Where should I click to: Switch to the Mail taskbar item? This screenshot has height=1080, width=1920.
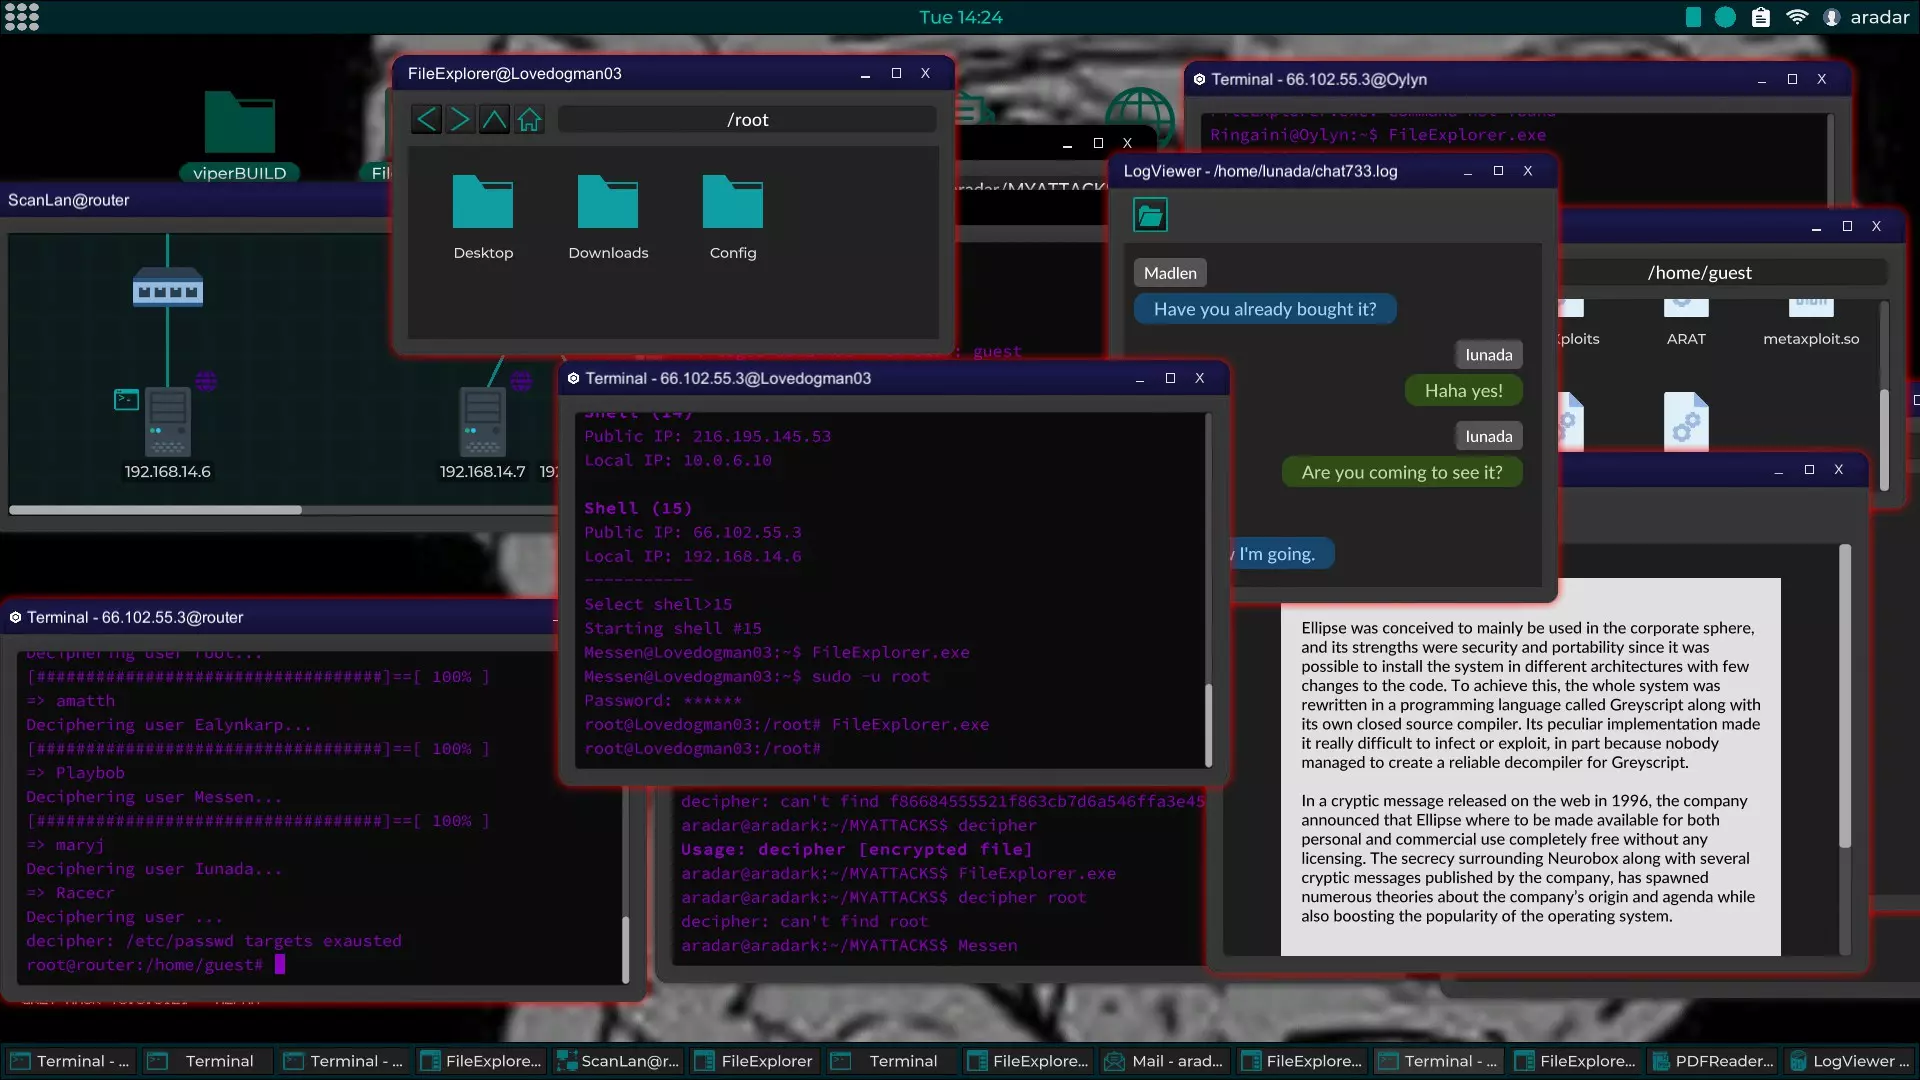[x=1164, y=1061]
